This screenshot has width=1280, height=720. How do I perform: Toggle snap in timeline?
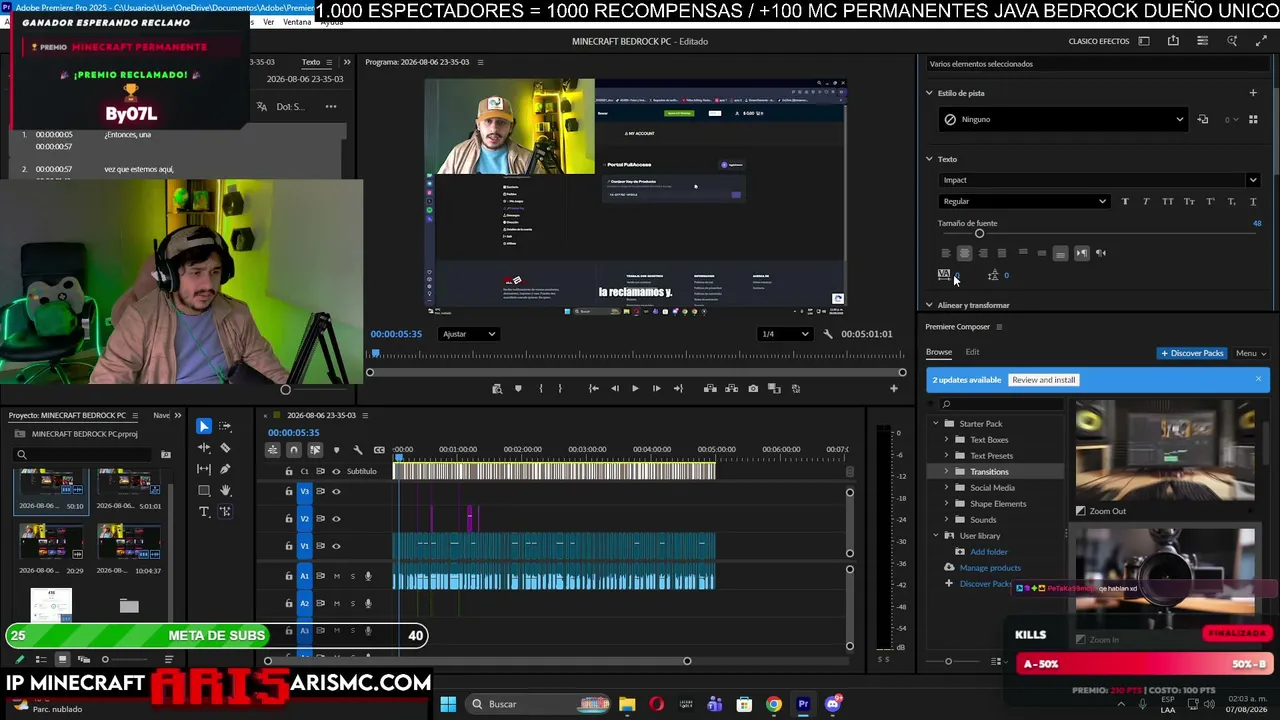(x=294, y=450)
